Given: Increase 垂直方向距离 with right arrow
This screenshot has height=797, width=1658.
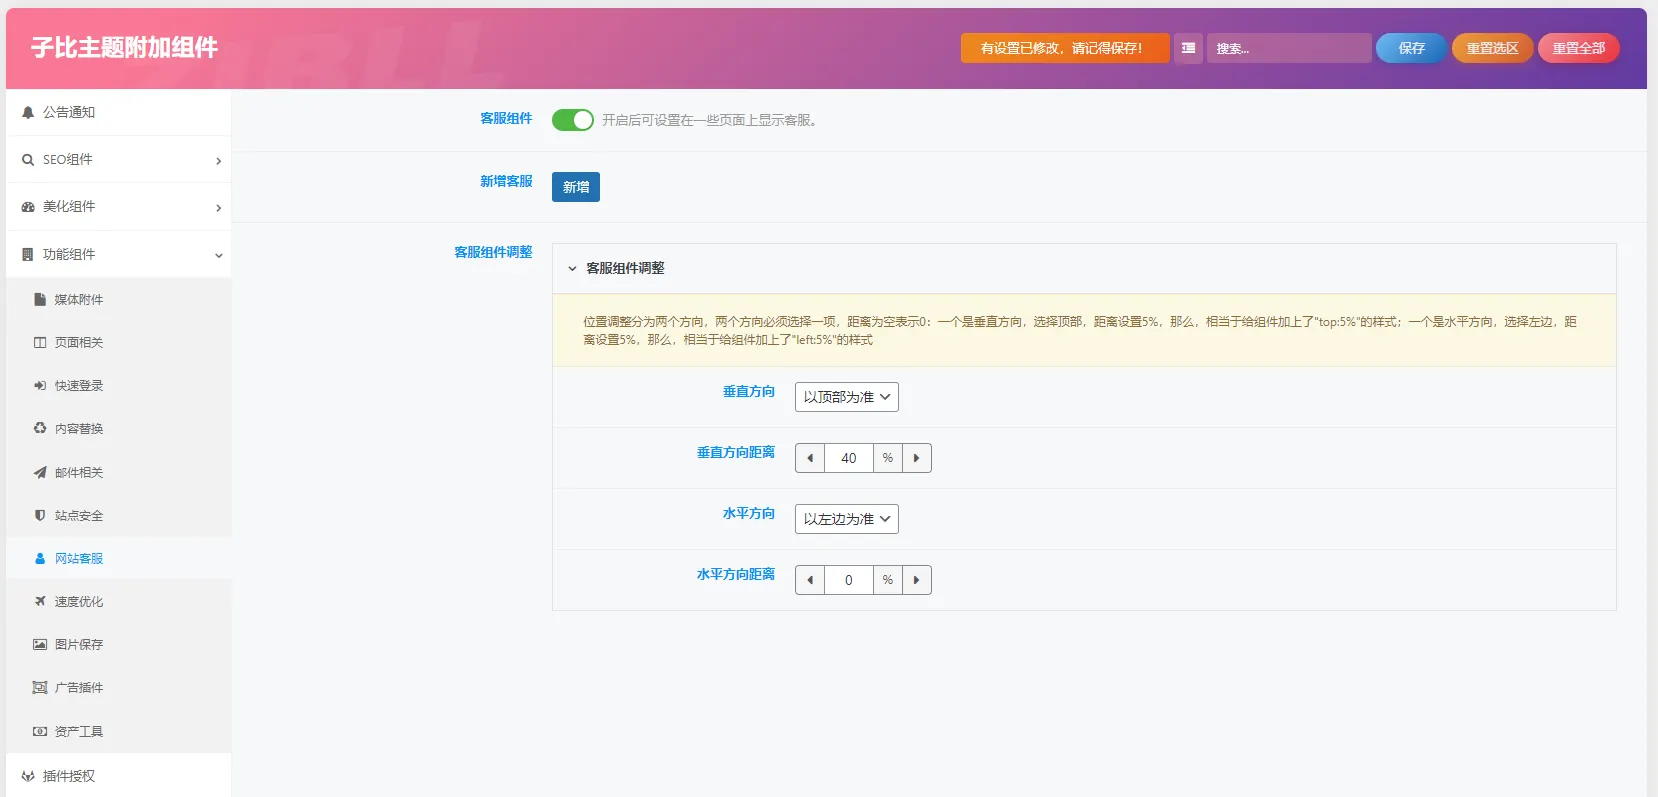Looking at the screenshot, I should [x=916, y=458].
